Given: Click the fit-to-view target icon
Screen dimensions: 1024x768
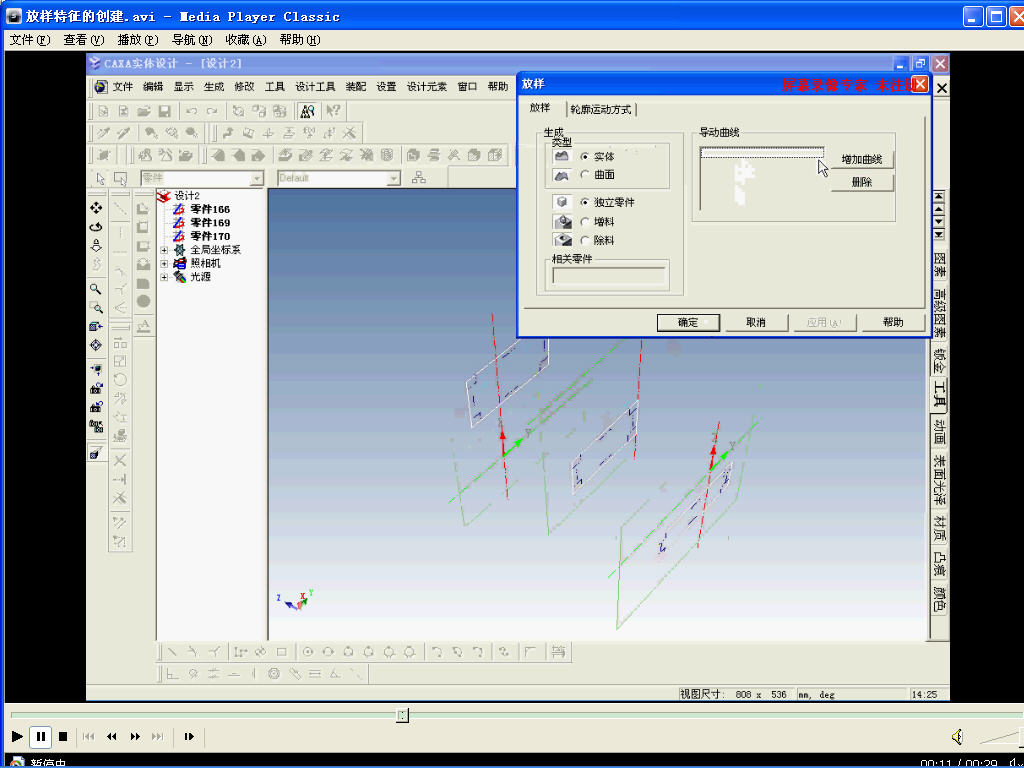Looking at the screenshot, I should [96, 345].
